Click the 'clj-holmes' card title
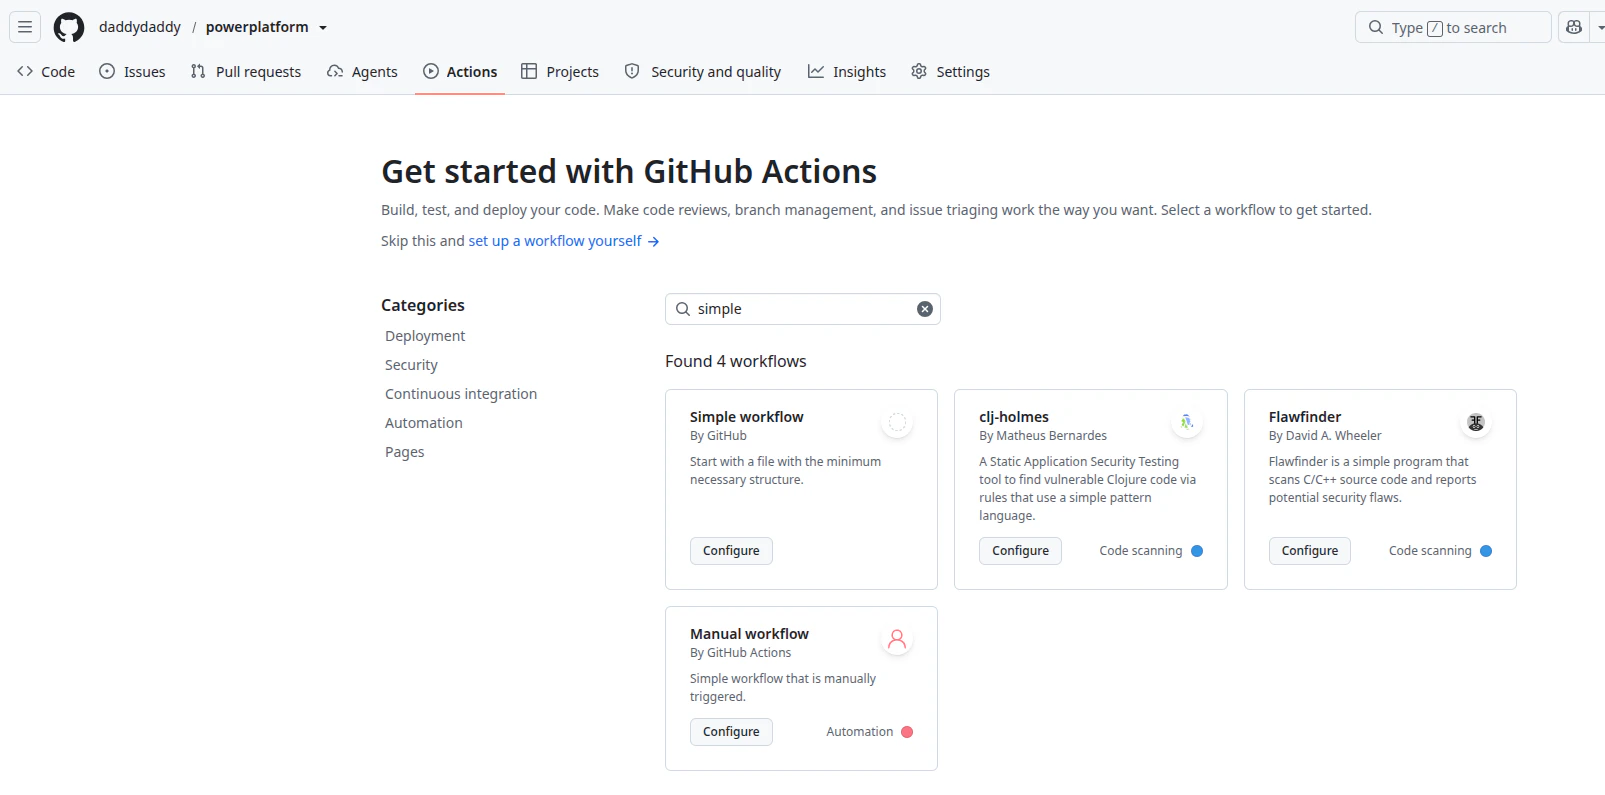 pyautogui.click(x=1014, y=417)
